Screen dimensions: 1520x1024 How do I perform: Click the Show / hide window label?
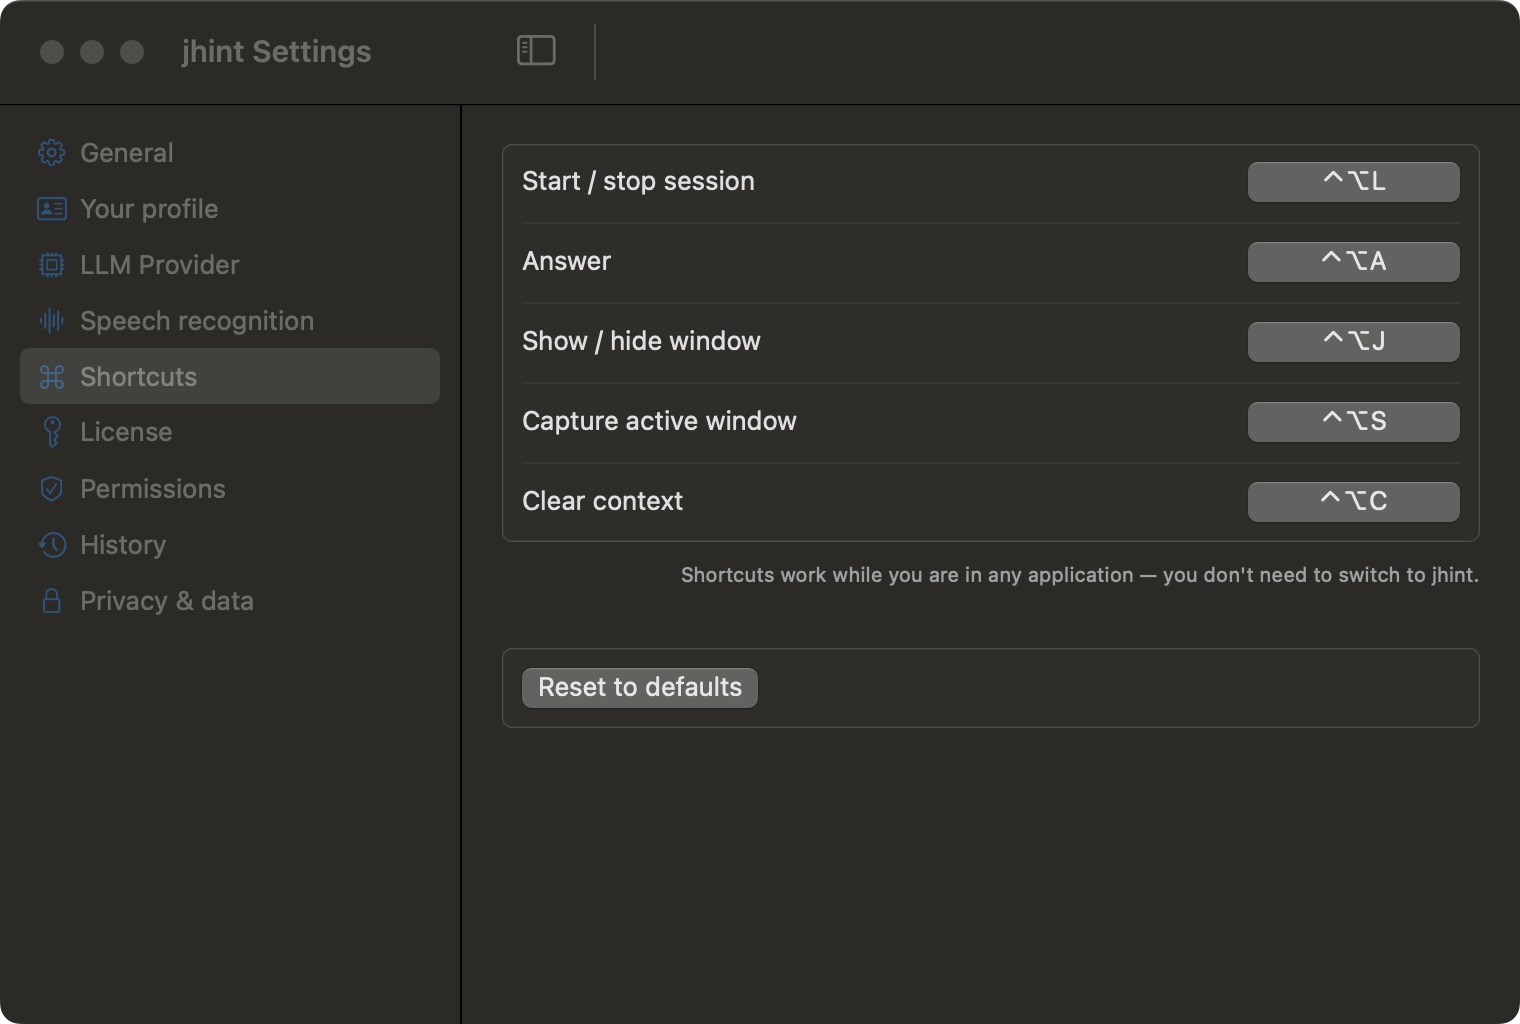(641, 341)
